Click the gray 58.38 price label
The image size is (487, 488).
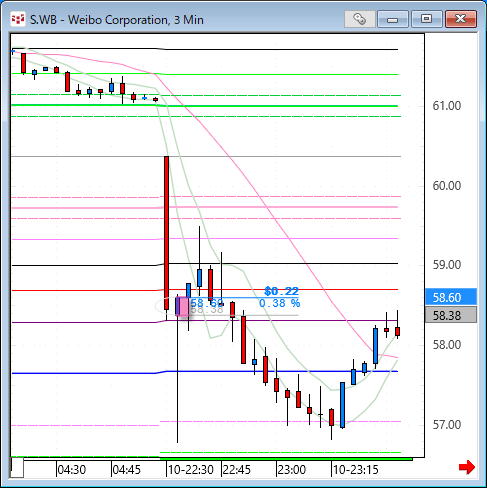451,315
